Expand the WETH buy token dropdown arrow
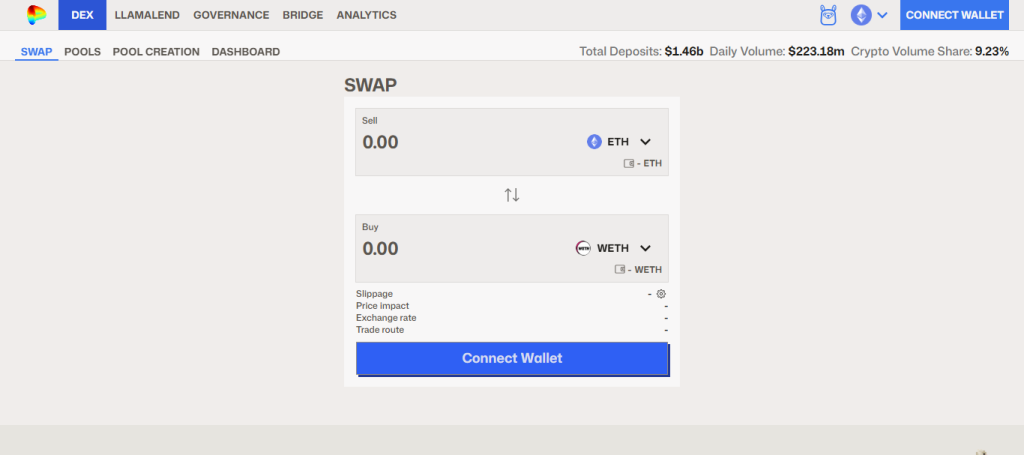The height and width of the screenshot is (455, 1024). tap(645, 248)
